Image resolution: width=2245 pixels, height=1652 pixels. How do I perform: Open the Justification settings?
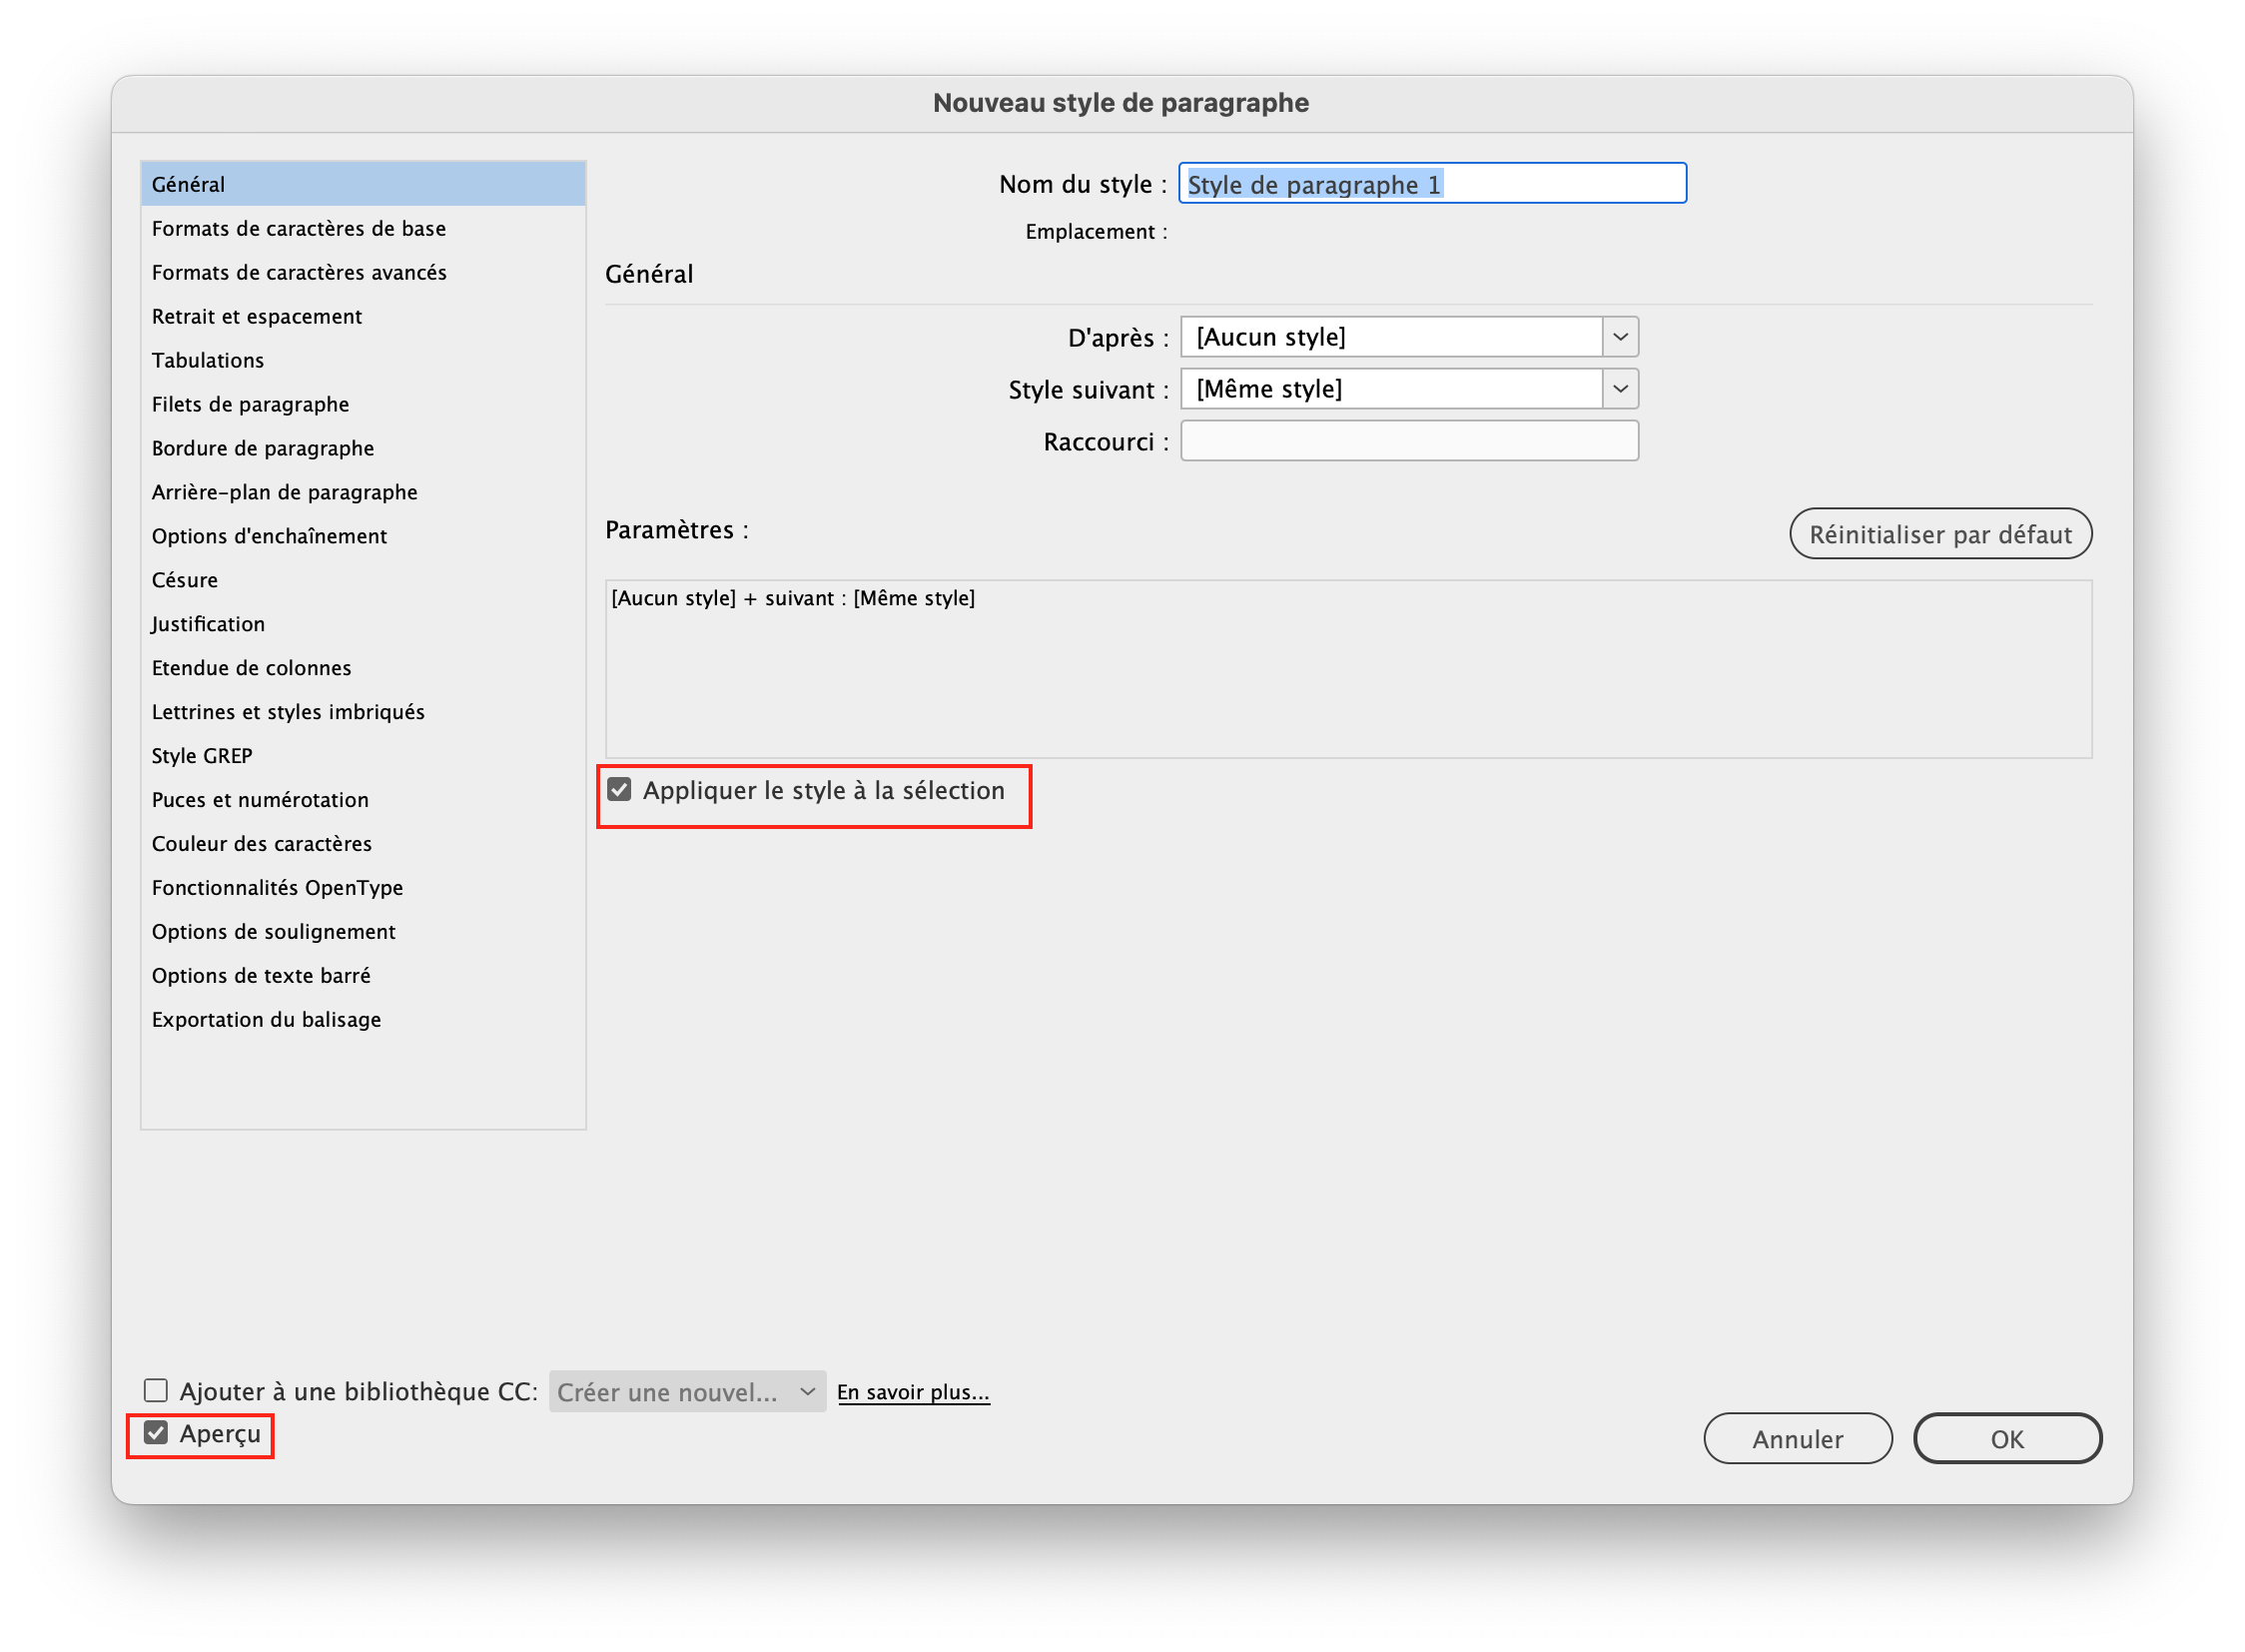pos(208,623)
